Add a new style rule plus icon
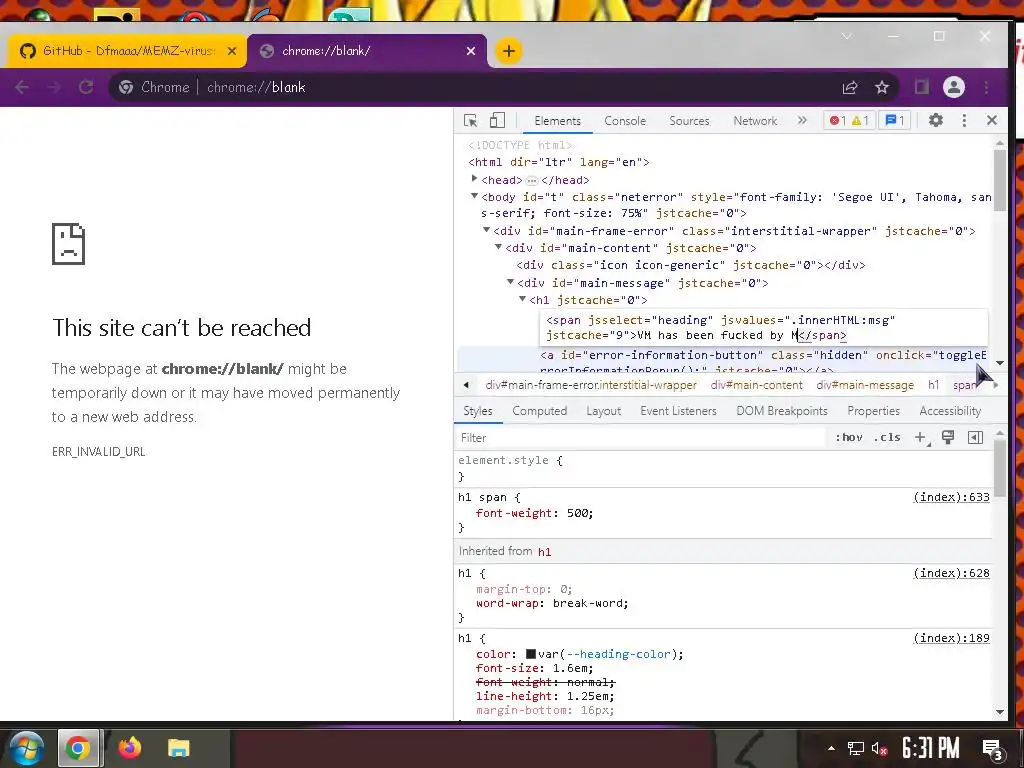Viewport: 1024px width, 768px height. click(920, 438)
